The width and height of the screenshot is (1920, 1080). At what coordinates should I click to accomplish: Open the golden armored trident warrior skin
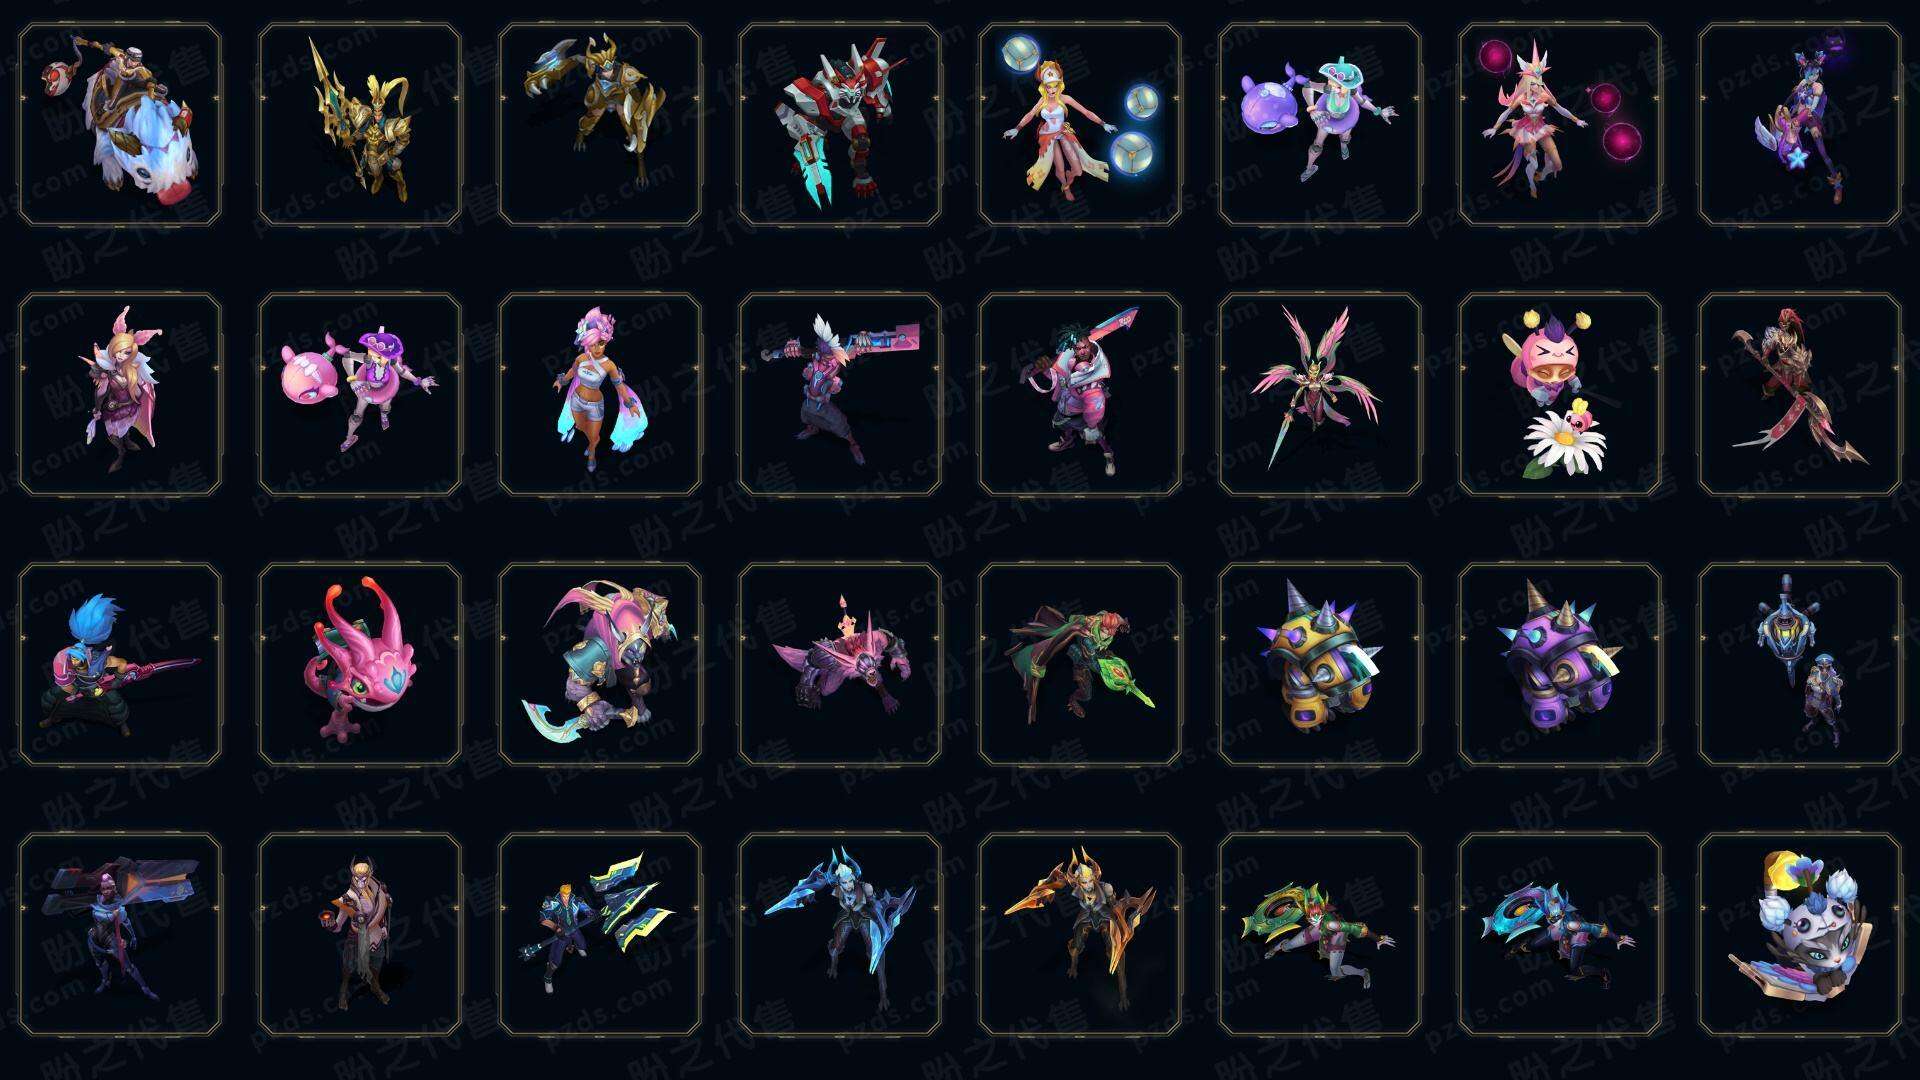tap(360, 125)
